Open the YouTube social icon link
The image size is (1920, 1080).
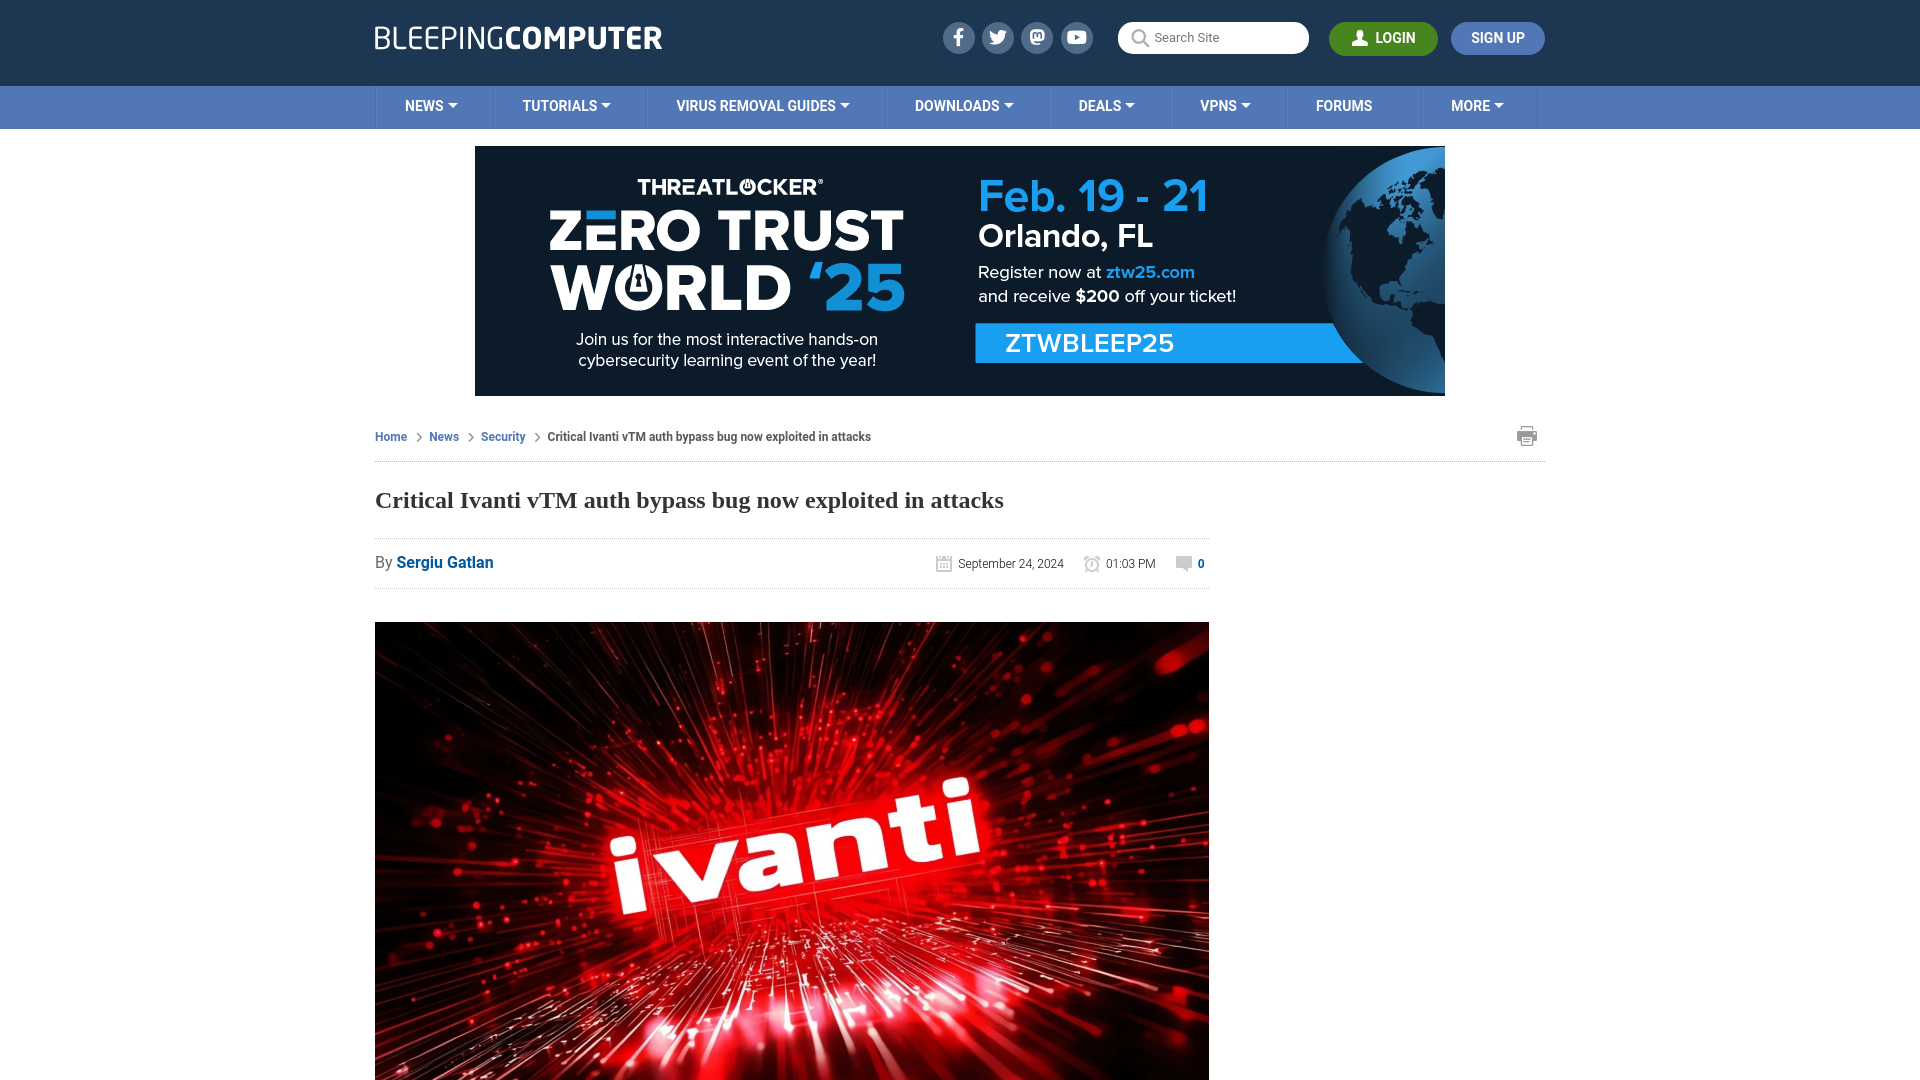pyautogui.click(x=1077, y=37)
